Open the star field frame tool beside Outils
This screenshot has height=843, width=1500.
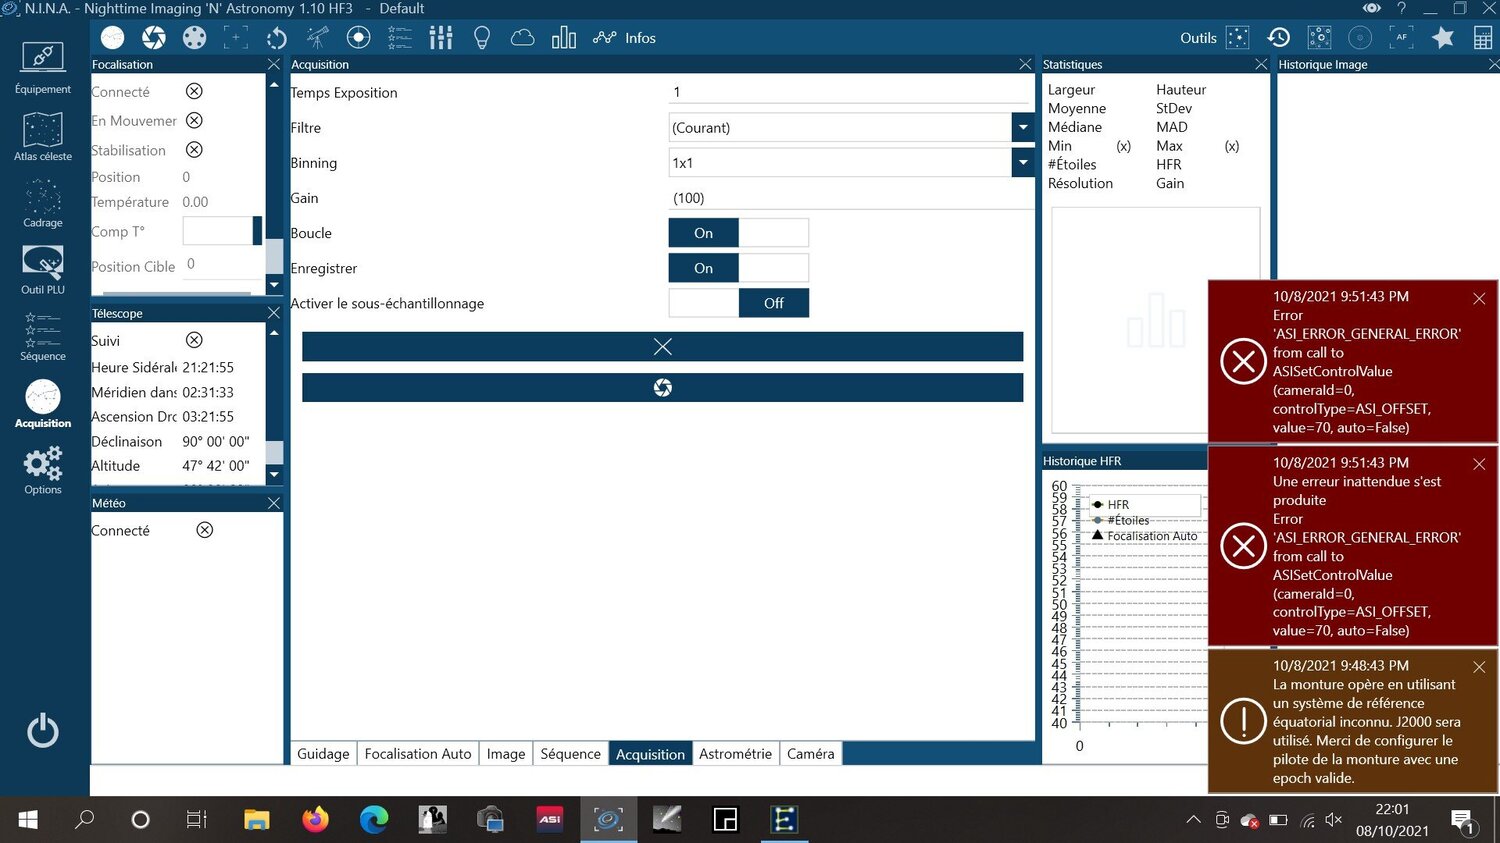tap(1238, 38)
